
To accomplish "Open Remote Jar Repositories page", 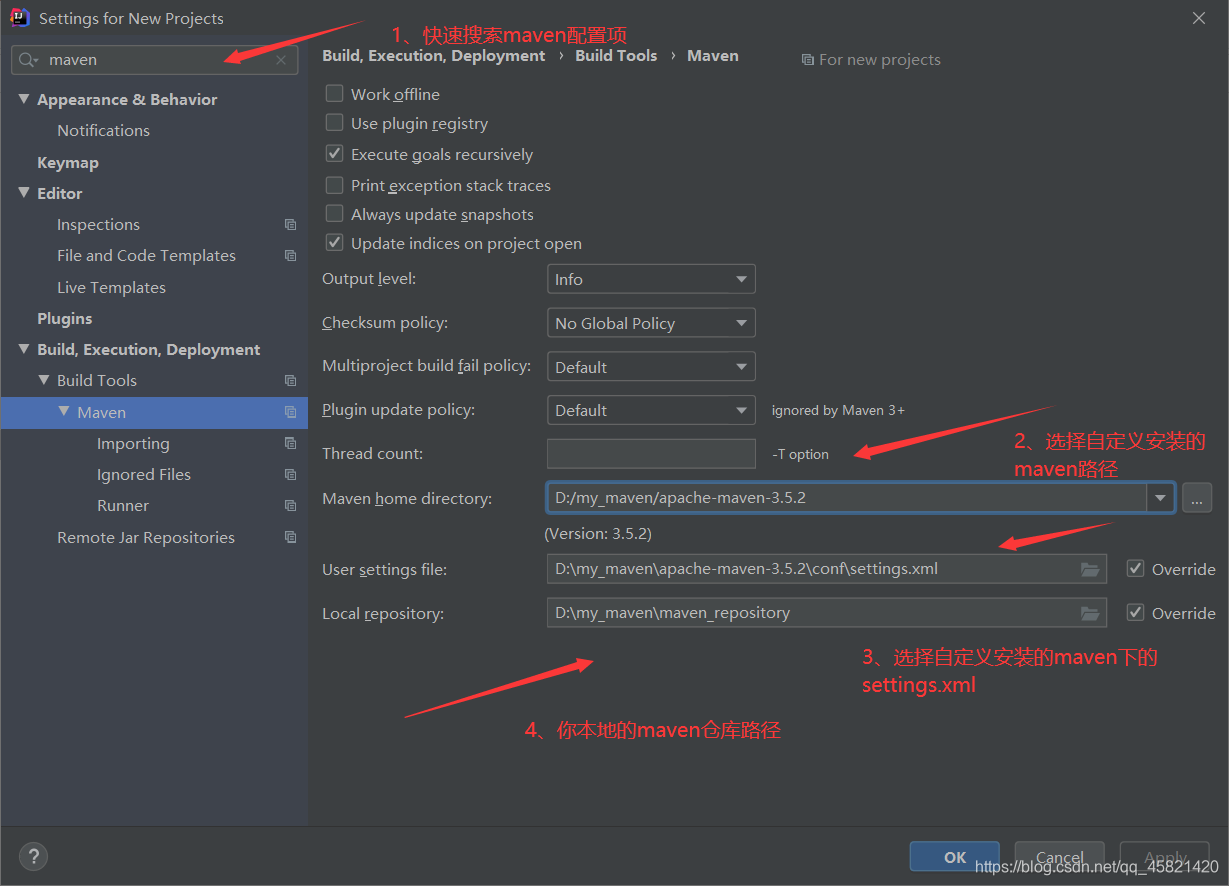I will [146, 538].
